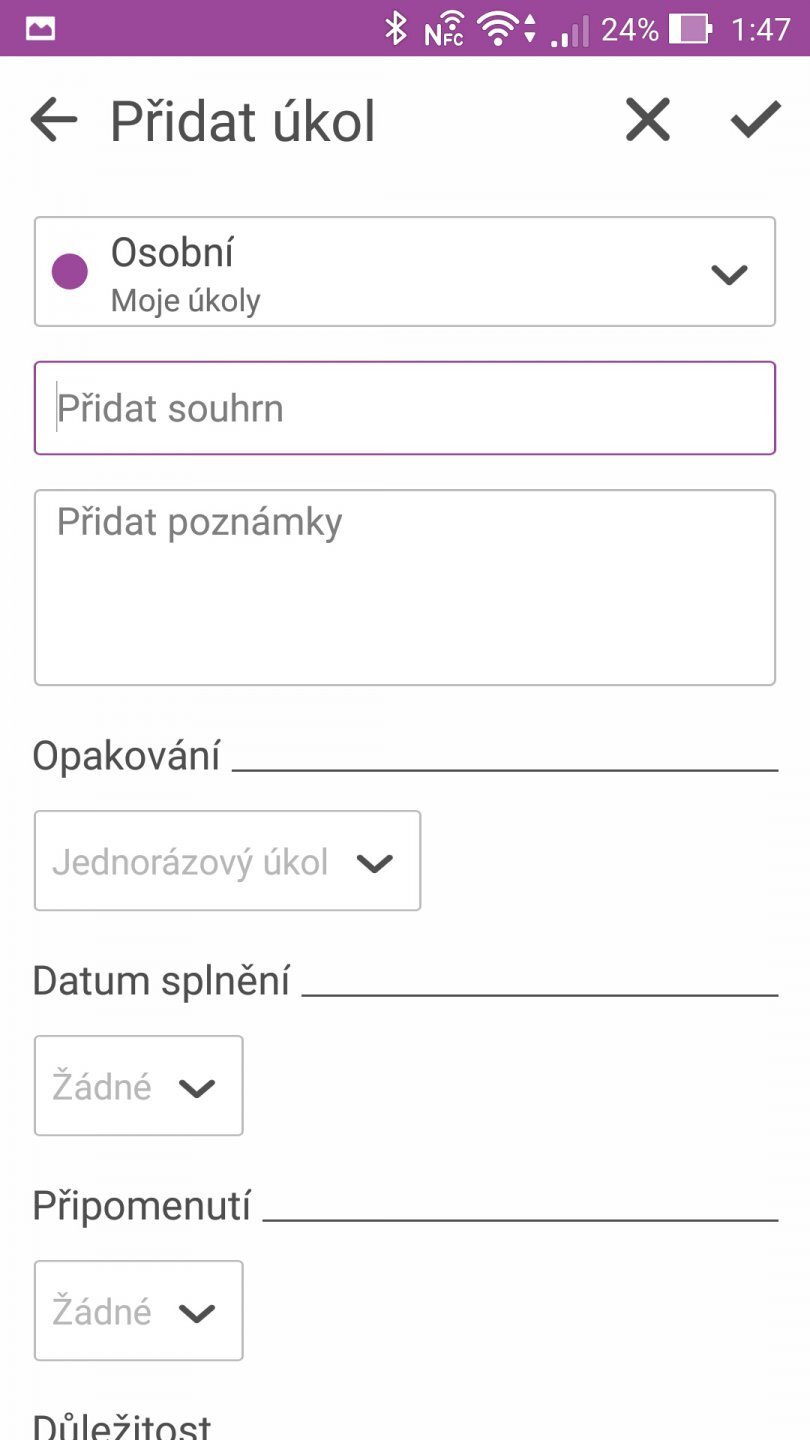Tap the NFC status bar icon
Image resolution: width=810 pixels, height=1440 pixels.
444,30
